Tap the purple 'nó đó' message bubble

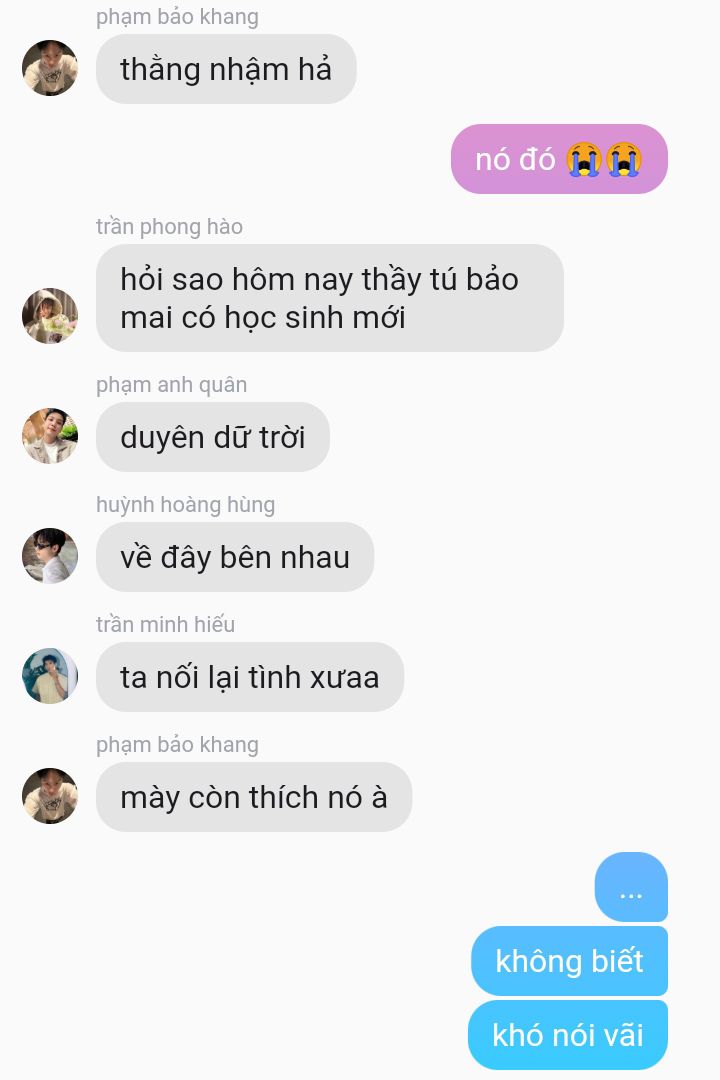pyautogui.click(x=559, y=159)
